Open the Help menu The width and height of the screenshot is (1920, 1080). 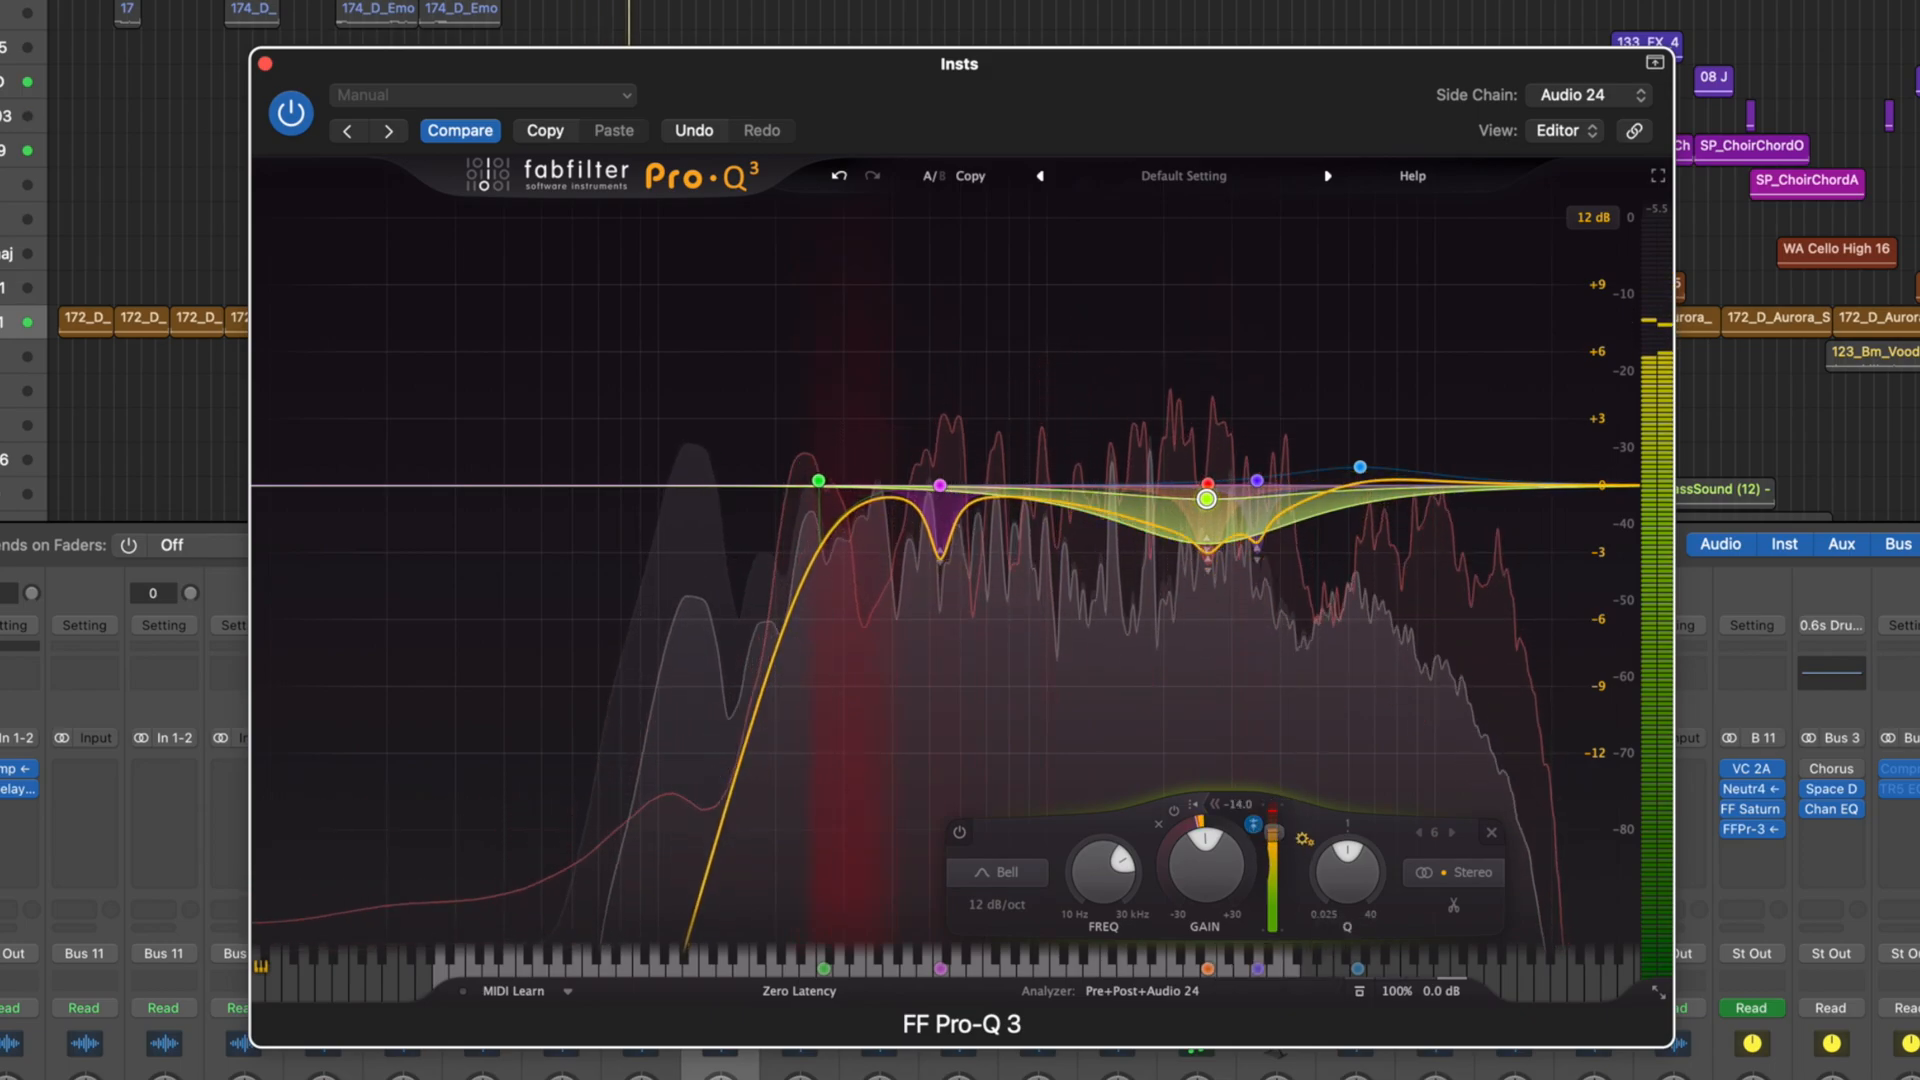tap(1413, 176)
